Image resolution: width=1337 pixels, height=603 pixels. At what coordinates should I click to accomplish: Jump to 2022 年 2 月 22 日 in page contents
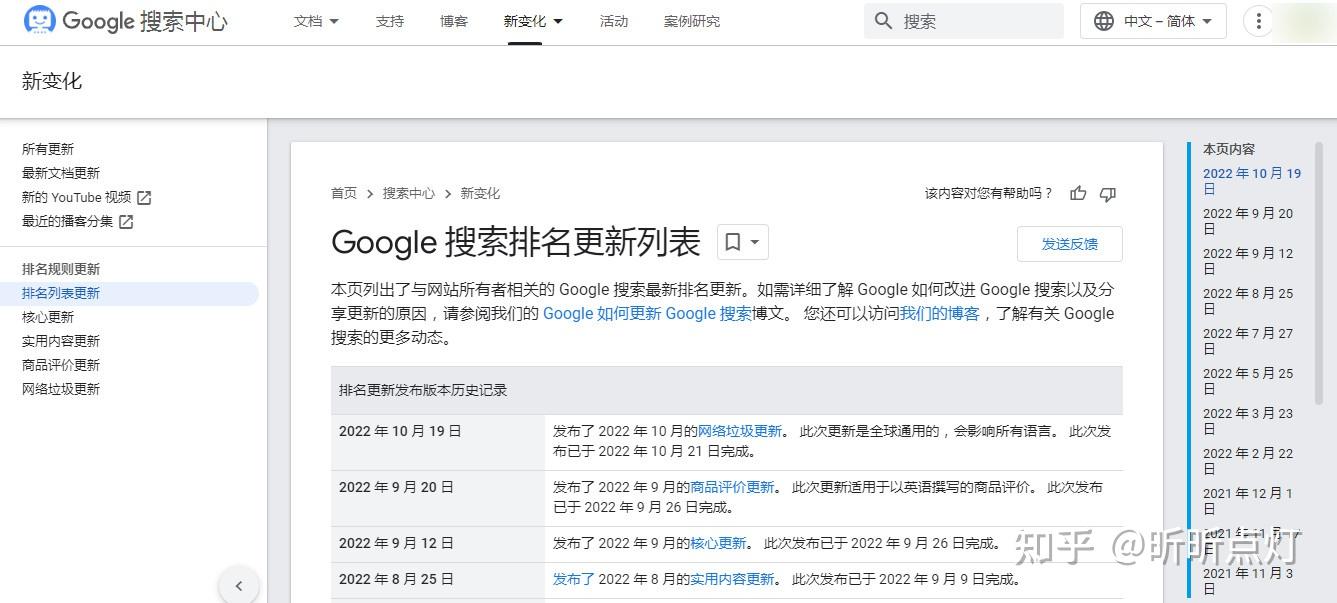click(x=1248, y=461)
